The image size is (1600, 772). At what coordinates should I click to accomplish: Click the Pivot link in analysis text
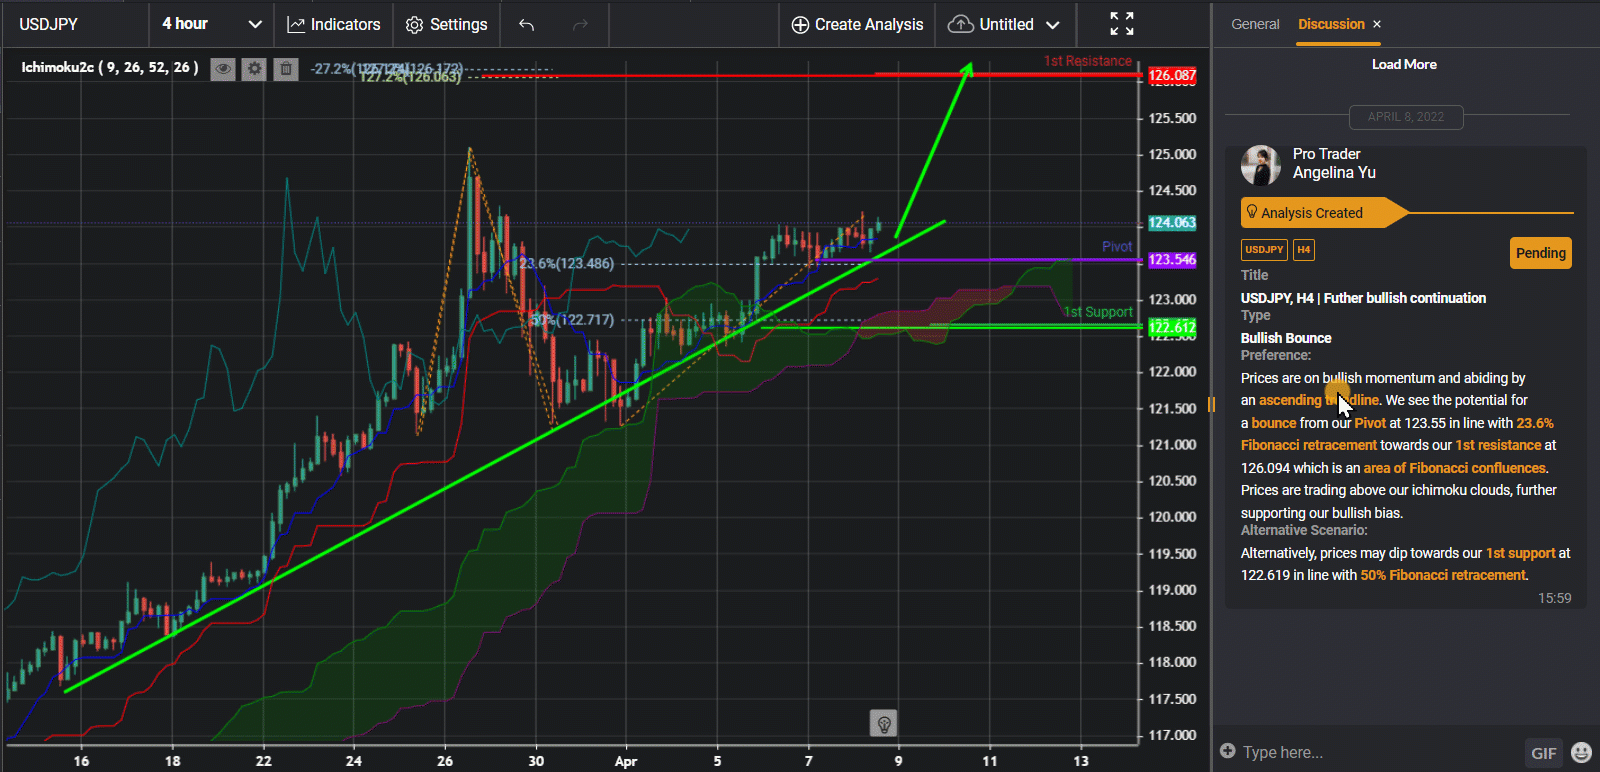tap(1370, 423)
